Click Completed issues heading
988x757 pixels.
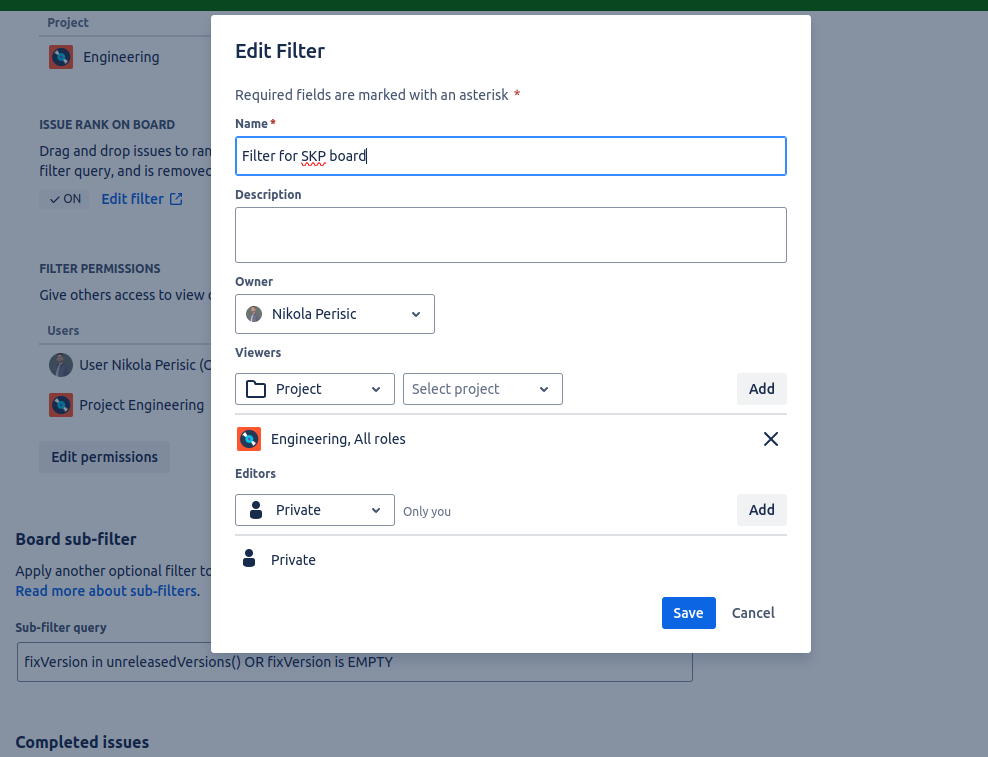pyautogui.click(x=83, y=742)
